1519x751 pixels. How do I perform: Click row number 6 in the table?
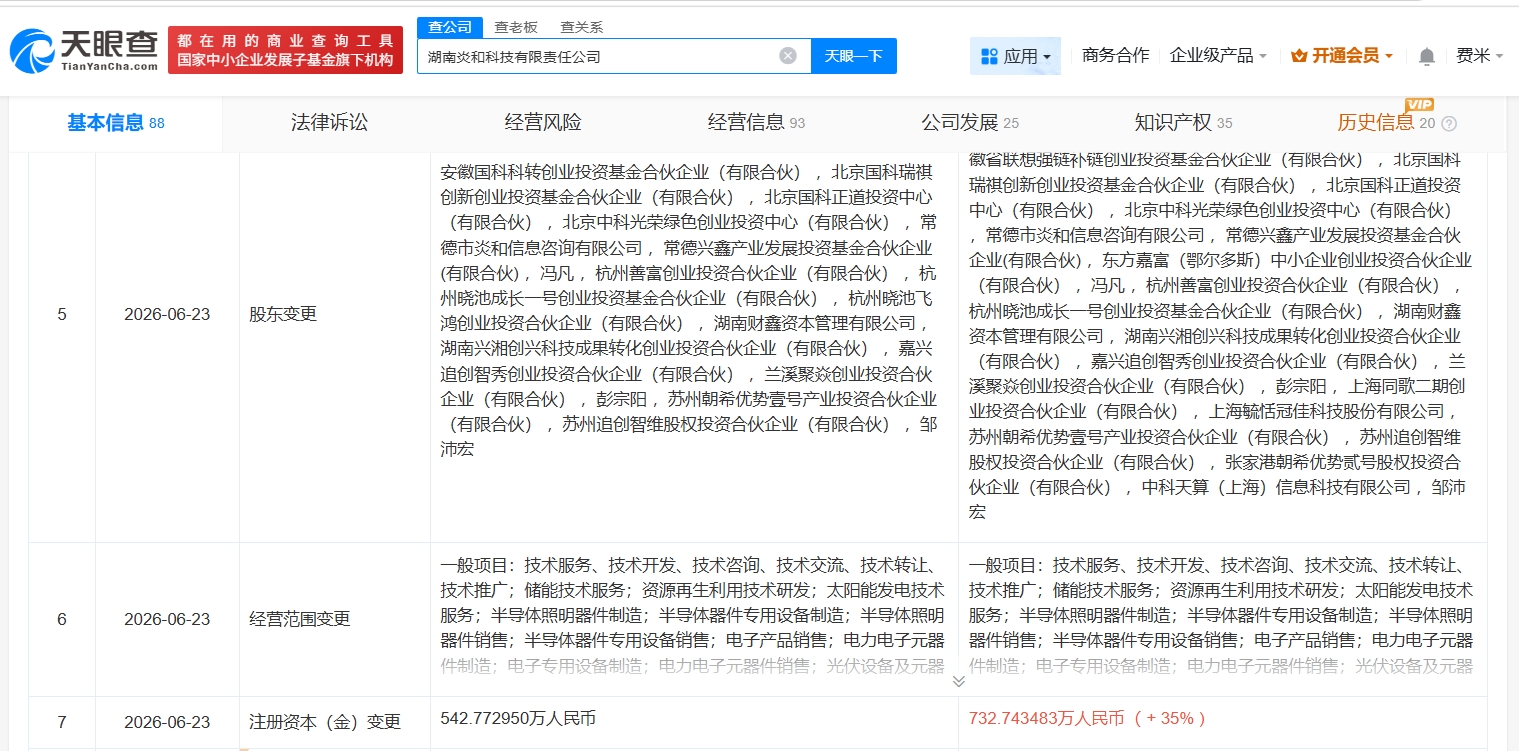(x=62, y=619)
